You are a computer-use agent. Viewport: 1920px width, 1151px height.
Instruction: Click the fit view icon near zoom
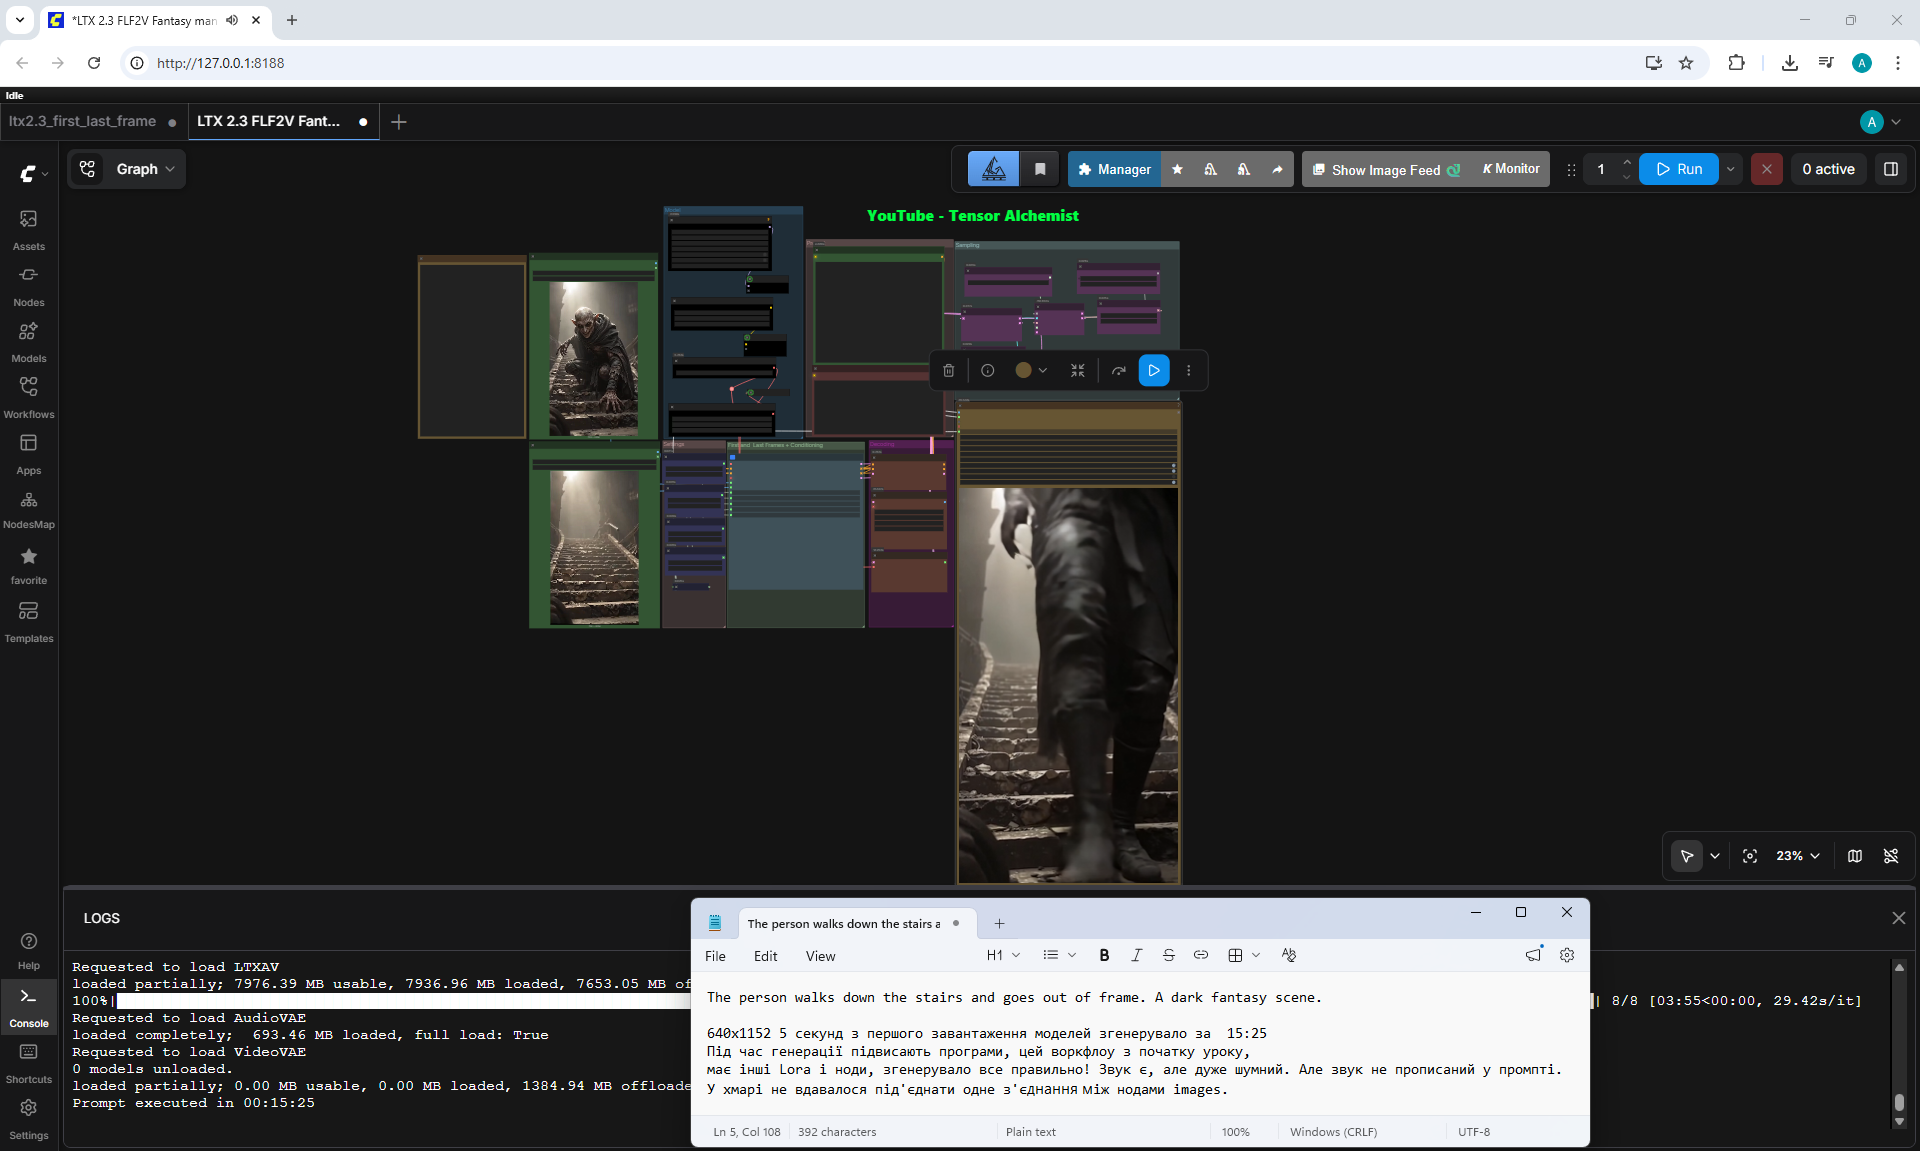[1749, 856]
